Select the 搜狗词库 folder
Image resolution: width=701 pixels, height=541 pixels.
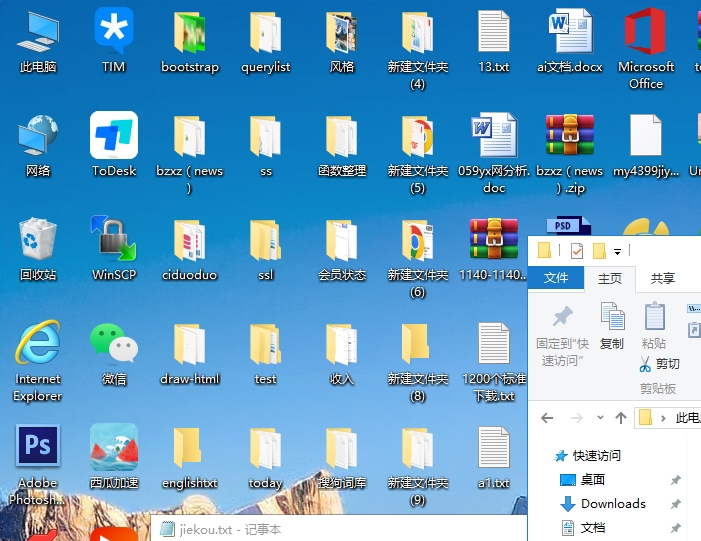point(342,458)
